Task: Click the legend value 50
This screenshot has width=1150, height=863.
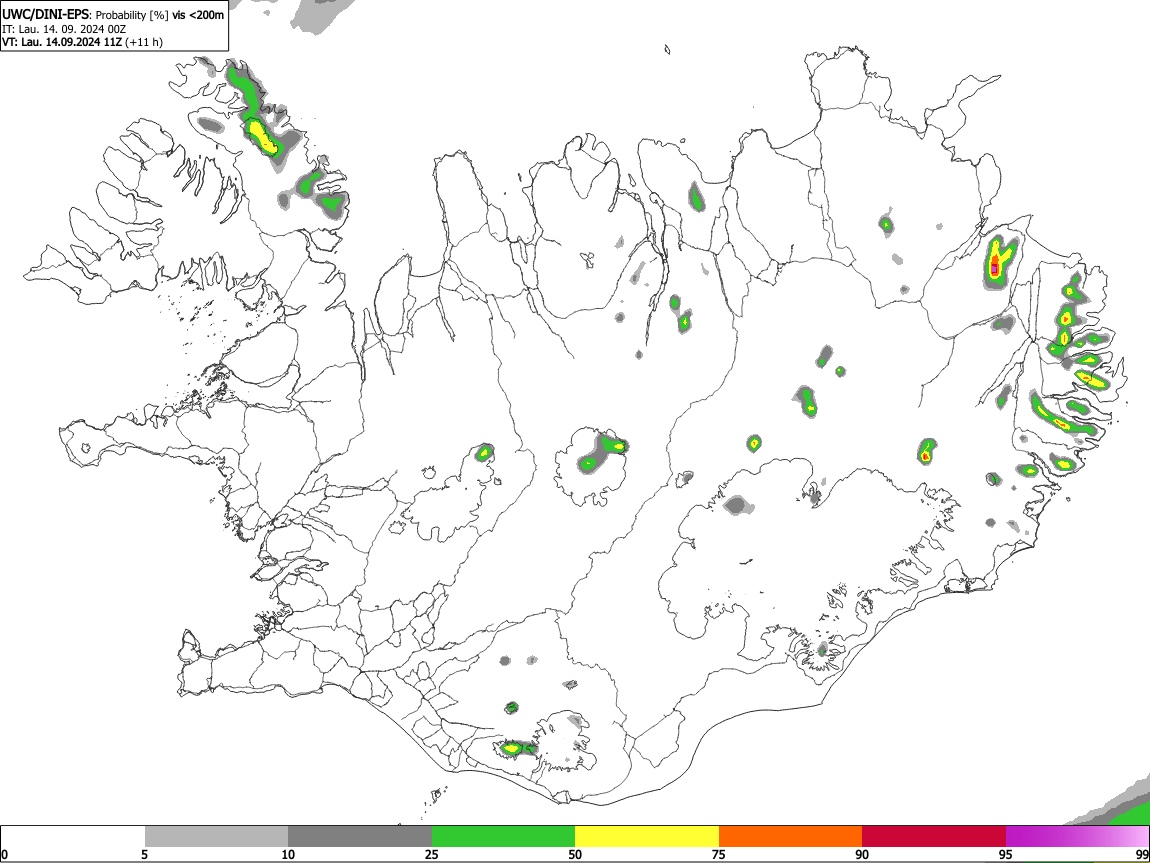Action: [x=575, y=854]
